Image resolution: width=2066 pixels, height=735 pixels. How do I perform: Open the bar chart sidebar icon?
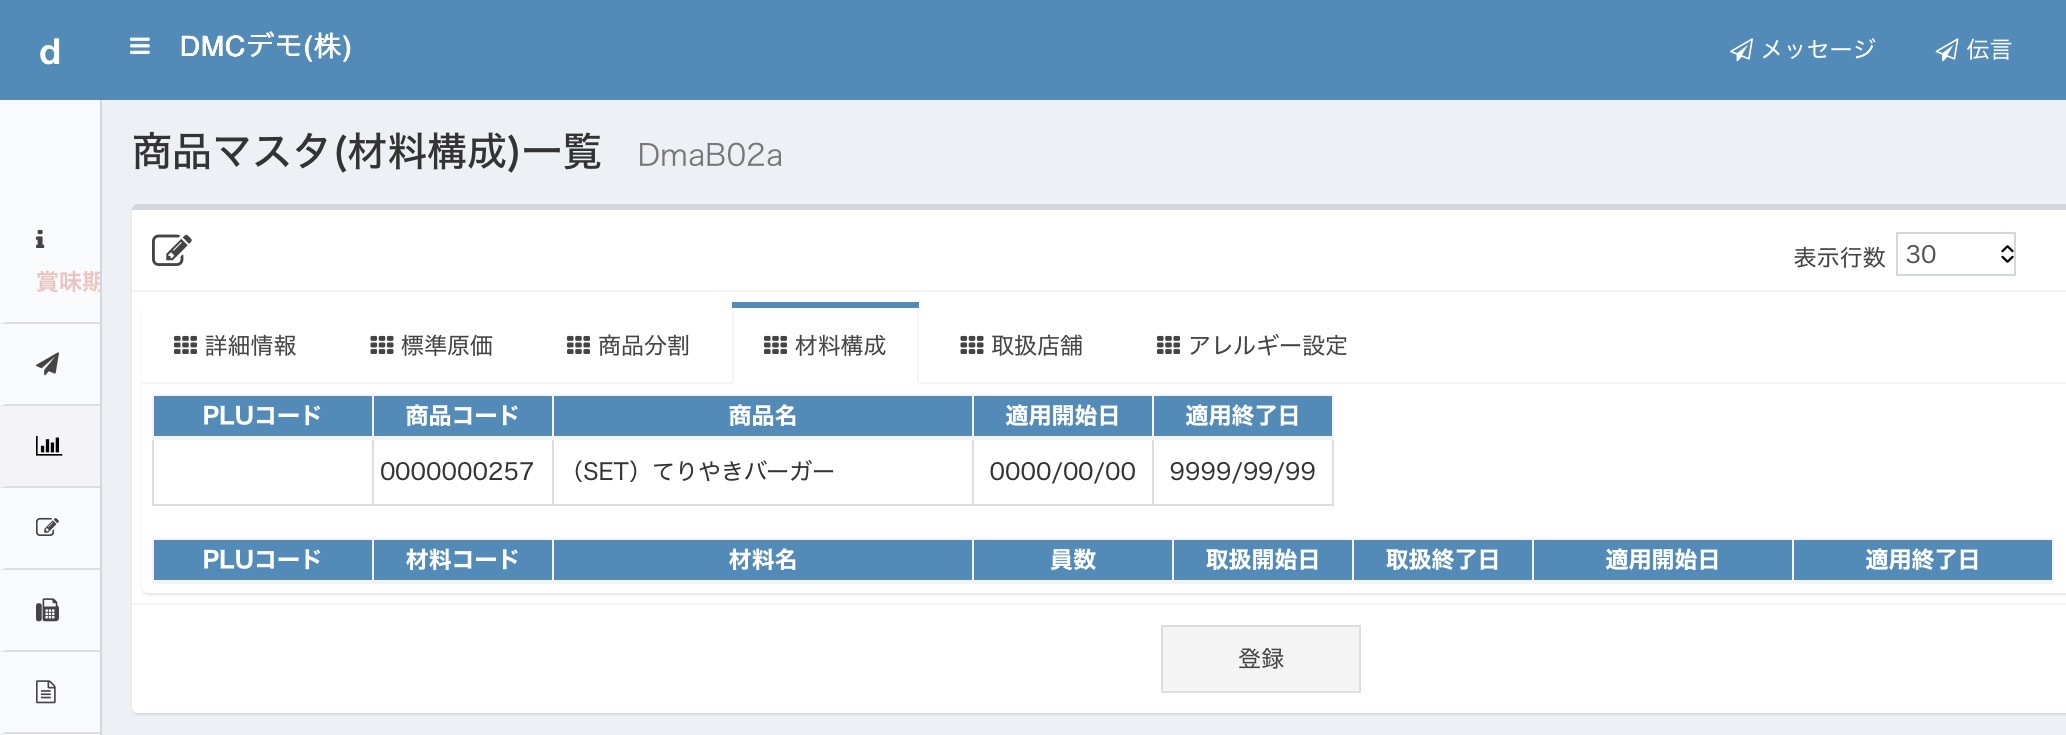coord(48,446)
